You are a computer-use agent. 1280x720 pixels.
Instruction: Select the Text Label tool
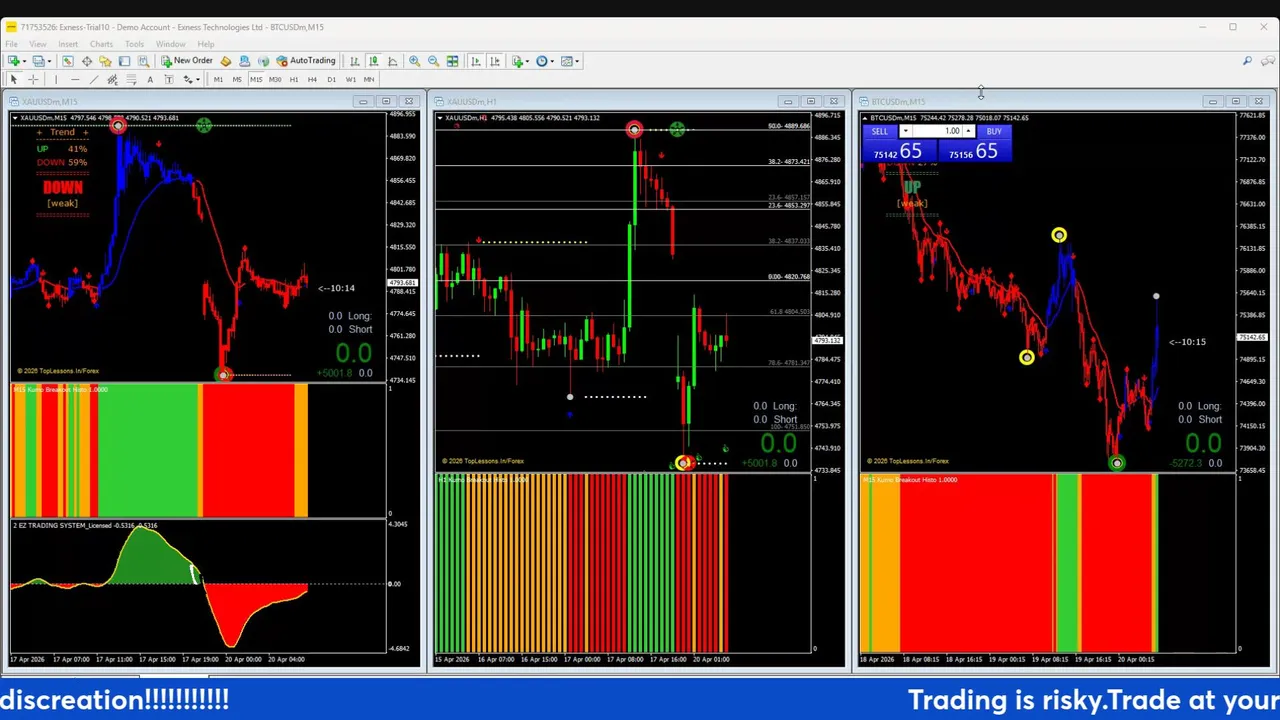point(169,80)
